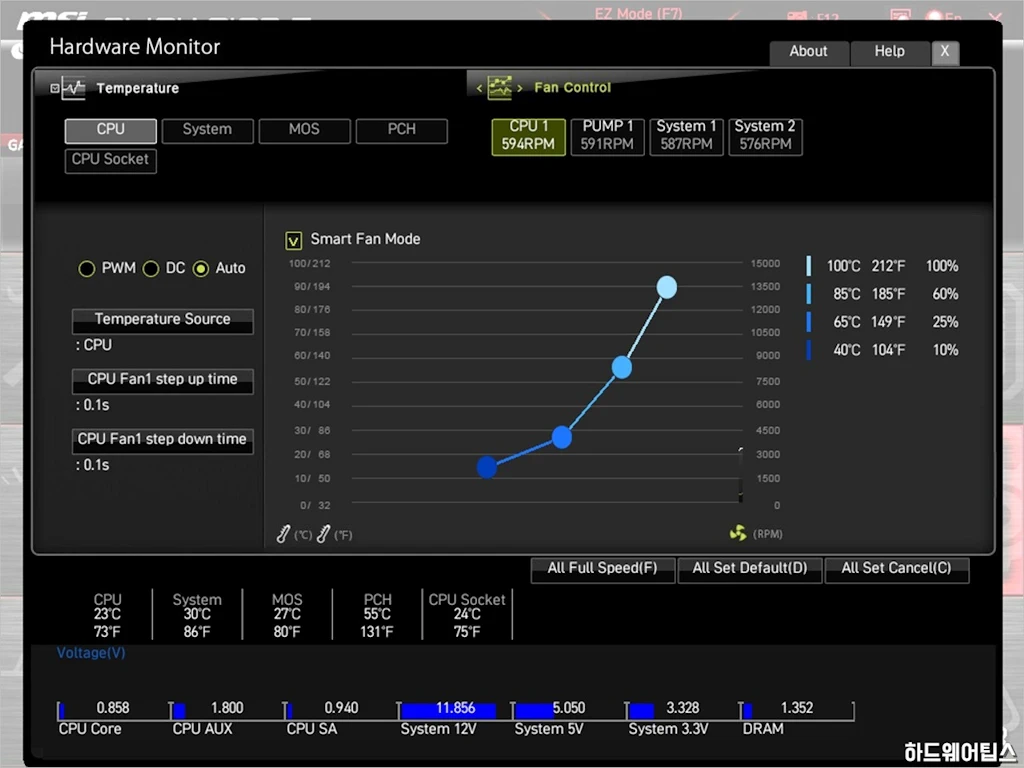Click the 100°C legend color swatch
1024x768 pixels.
click(809, 266)
